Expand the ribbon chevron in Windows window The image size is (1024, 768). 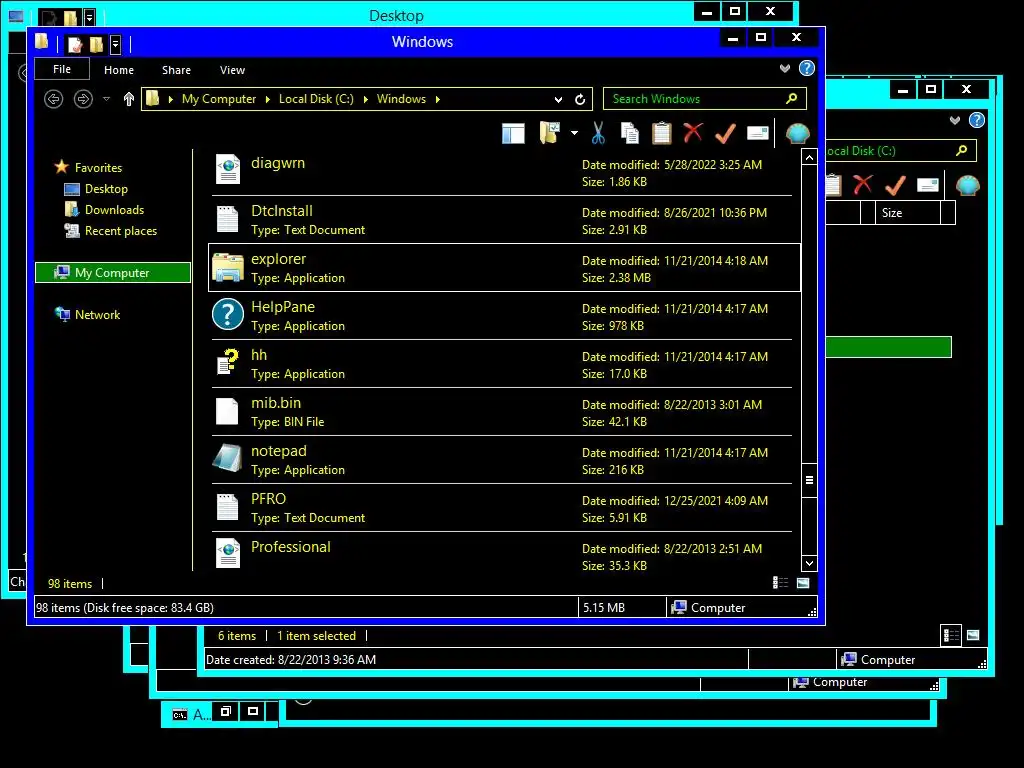(x=785, y=69)
